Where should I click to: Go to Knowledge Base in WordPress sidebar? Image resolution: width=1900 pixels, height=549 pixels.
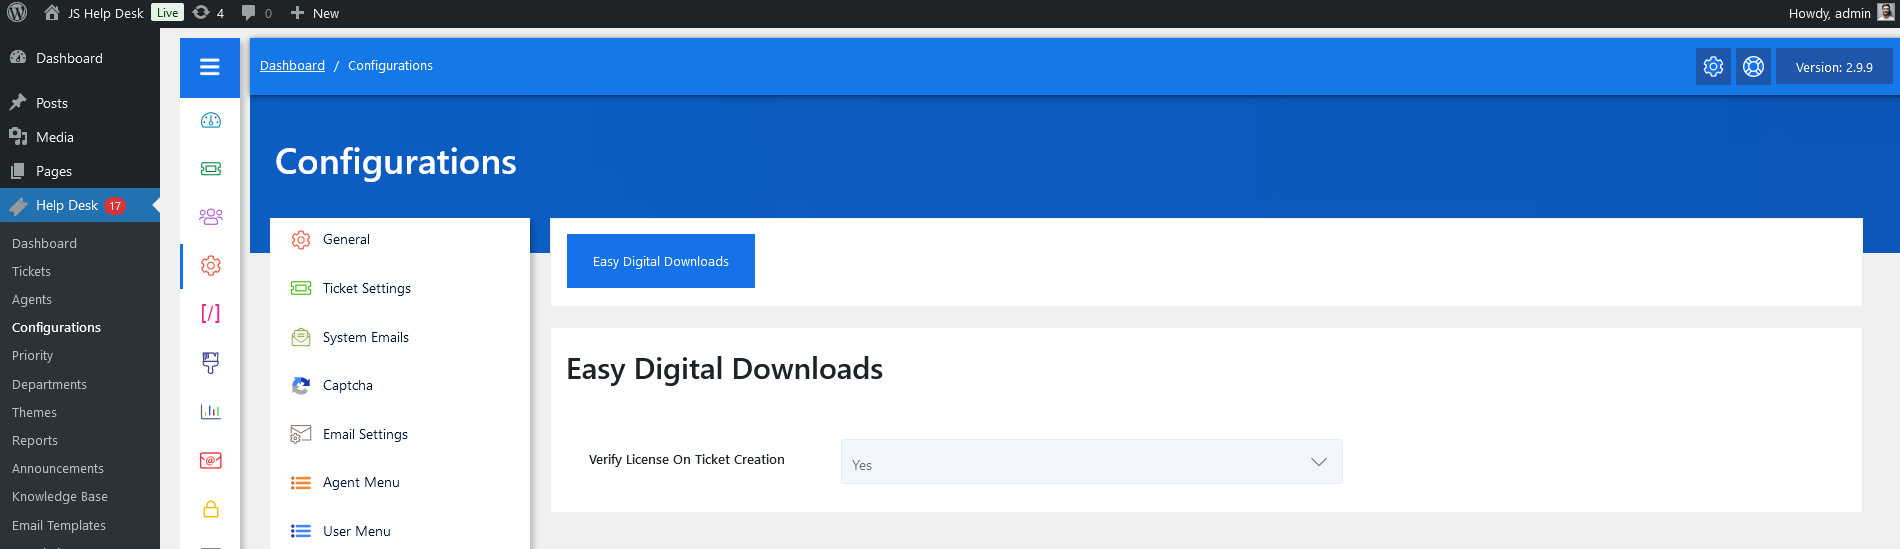60,496
